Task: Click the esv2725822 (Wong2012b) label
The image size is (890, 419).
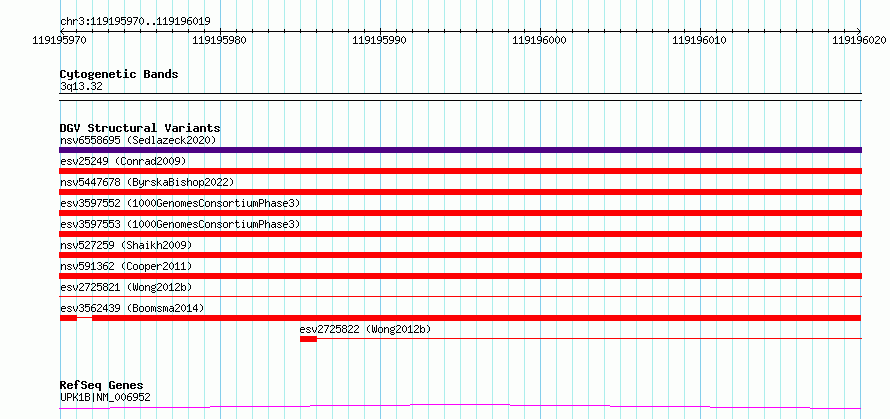Action: (x=366, y=329)
